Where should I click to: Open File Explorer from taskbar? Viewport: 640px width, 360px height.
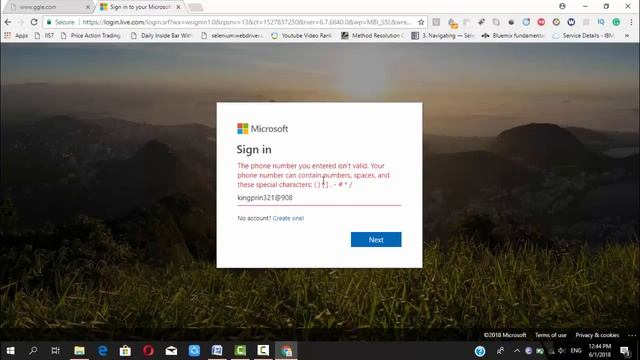[79, 351]
